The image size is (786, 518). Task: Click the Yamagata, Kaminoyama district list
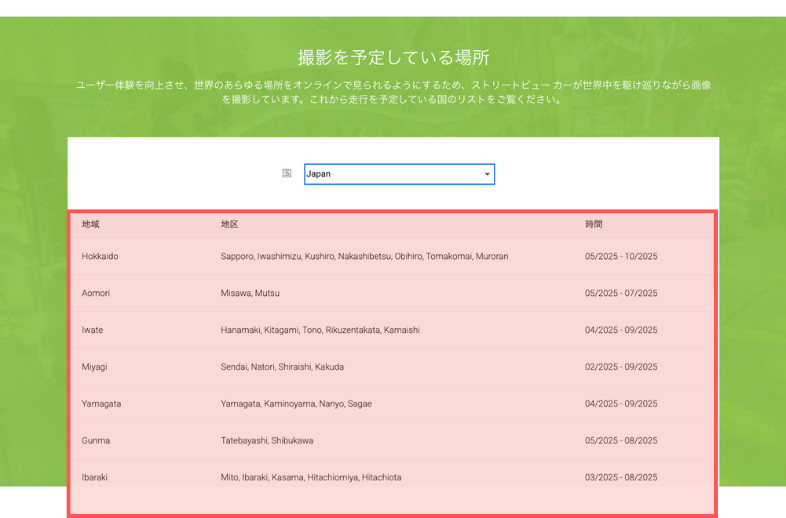point(298,404)
